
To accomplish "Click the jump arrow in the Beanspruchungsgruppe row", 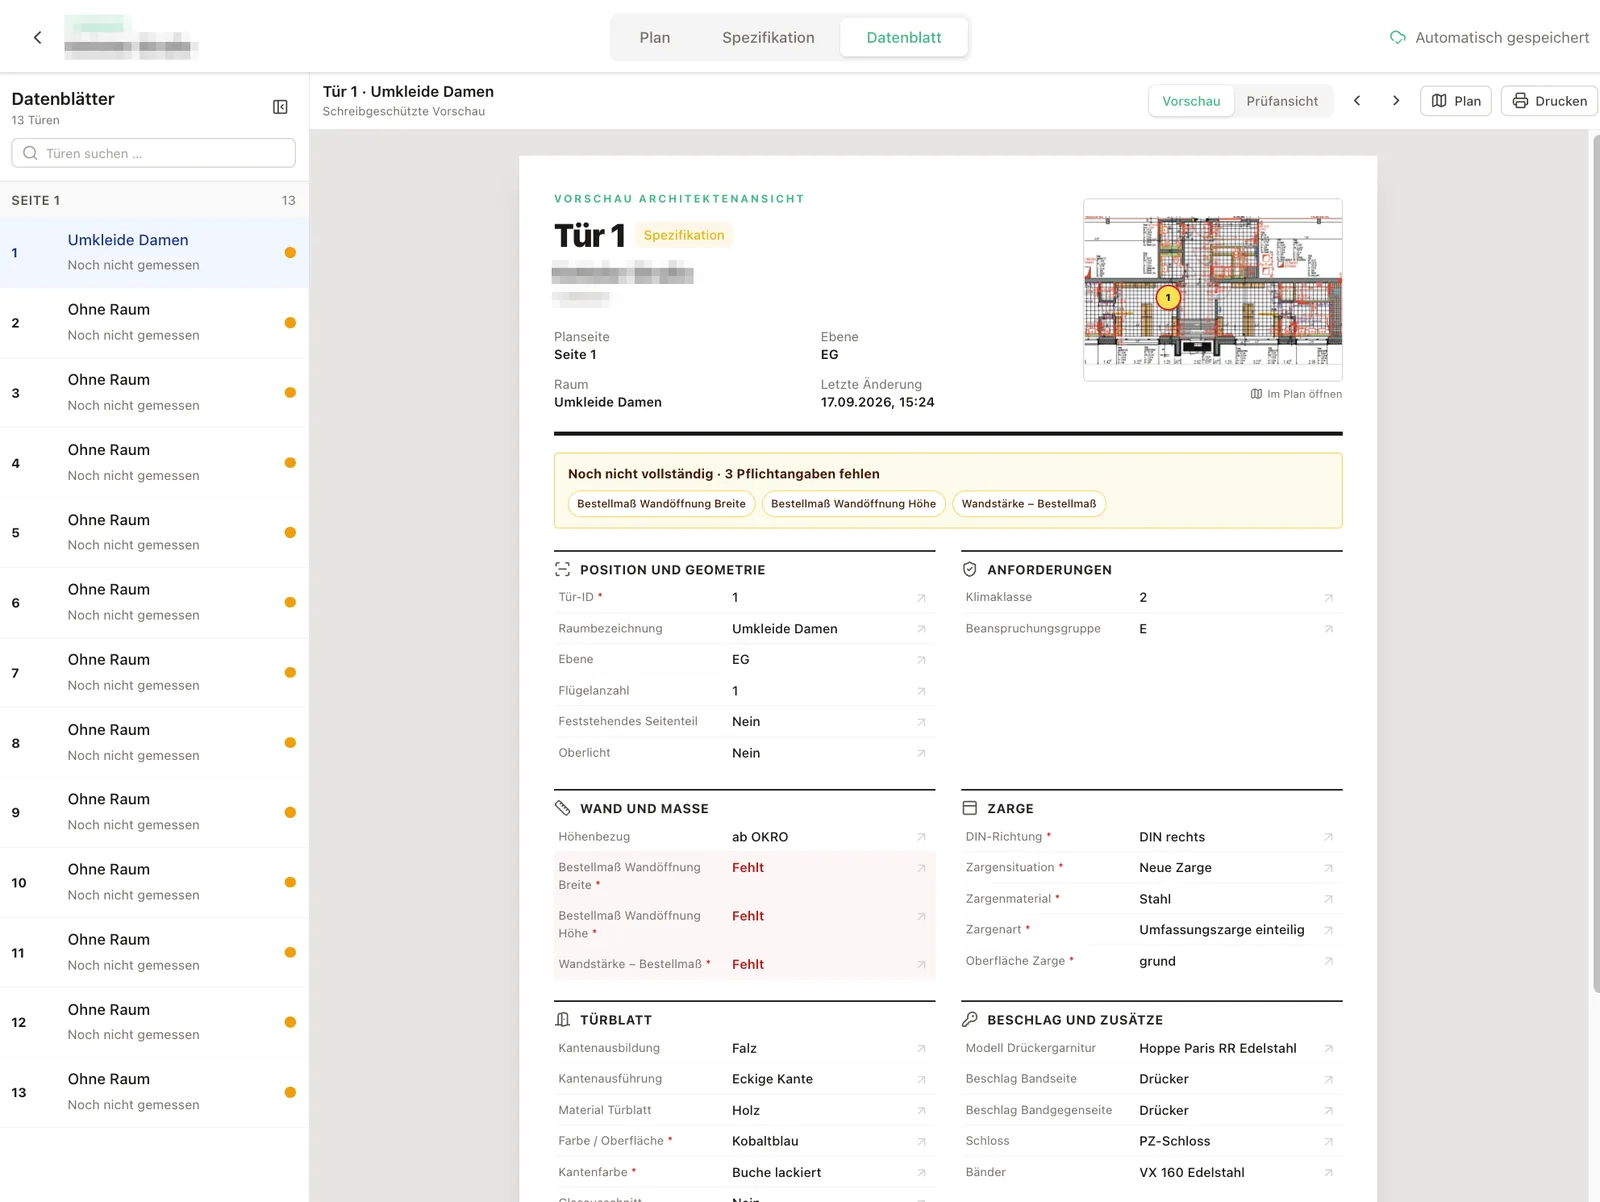I will pyautogui.click(x=1328, y=629).
